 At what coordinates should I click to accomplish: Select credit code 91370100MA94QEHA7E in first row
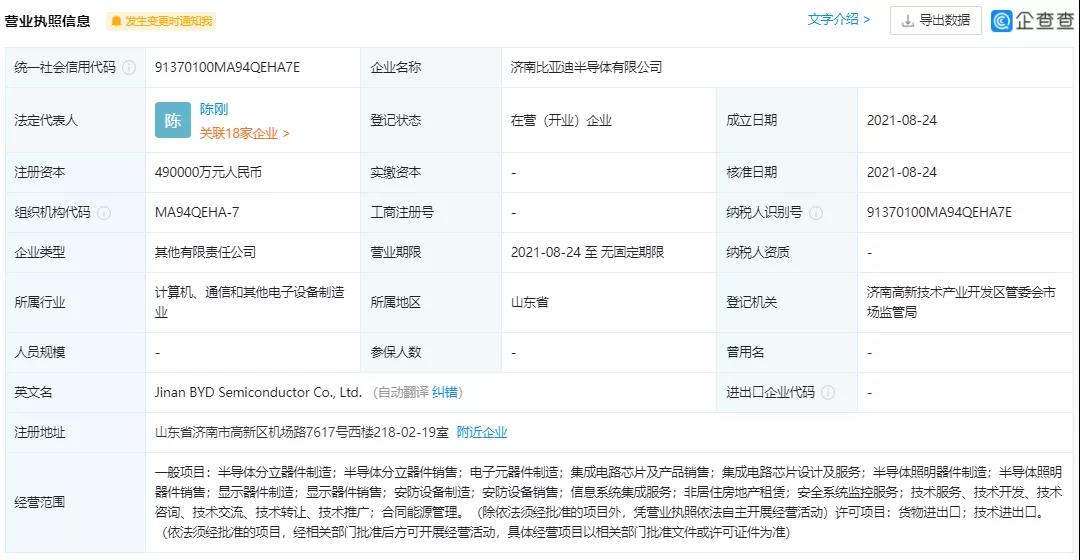tap(227, 68)
